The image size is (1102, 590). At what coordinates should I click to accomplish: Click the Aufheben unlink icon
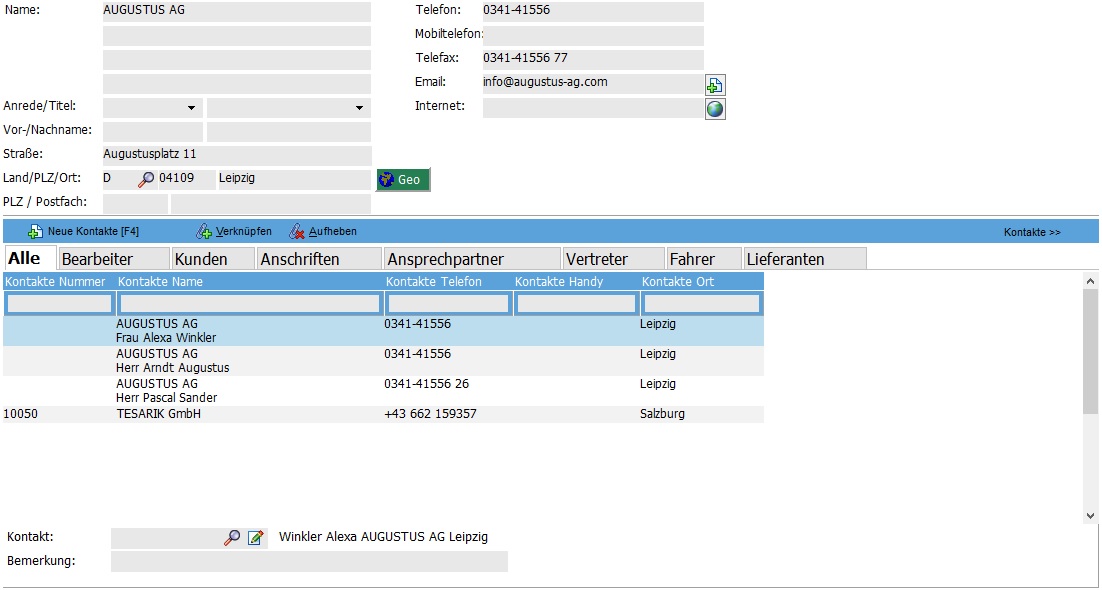point(297,231)
